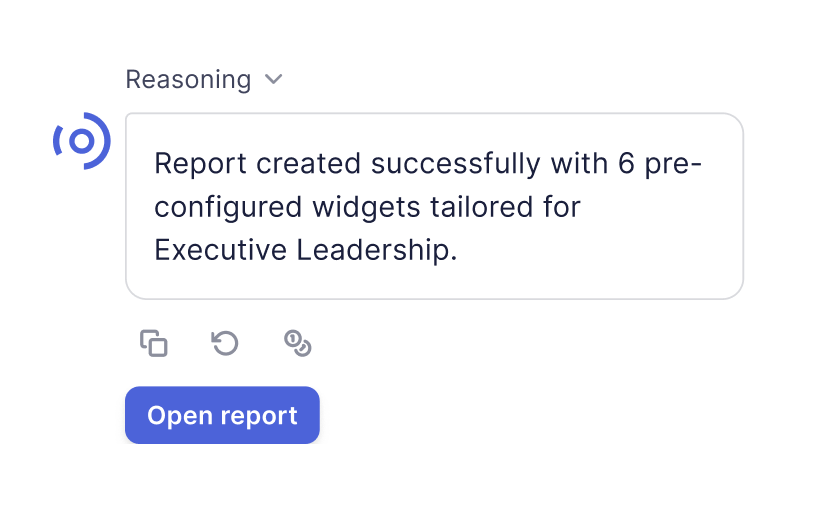Image resolution: width=837 pixels, height=525 pixels.
Task: Click the blue assistant avatar icon
Action: coord(81,141)
